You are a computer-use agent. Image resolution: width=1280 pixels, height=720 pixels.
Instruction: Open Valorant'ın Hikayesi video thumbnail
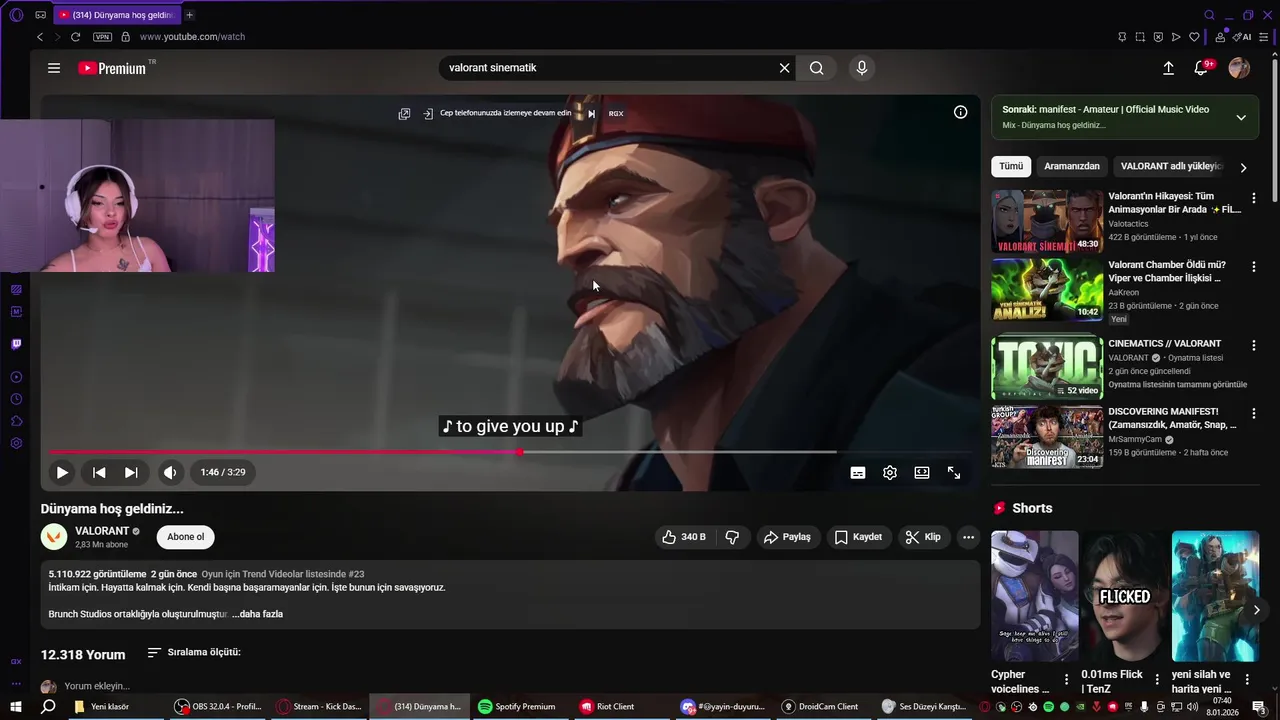pyautogui.click(x=1047, y=221)
